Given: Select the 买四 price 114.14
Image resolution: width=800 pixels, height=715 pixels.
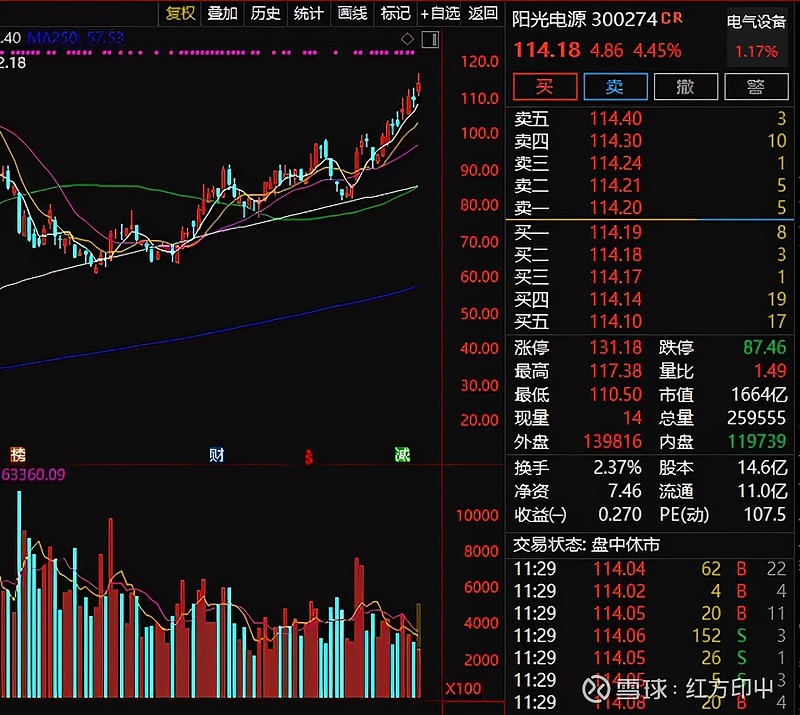Looking at the screenshot, I should pos(616,299).
